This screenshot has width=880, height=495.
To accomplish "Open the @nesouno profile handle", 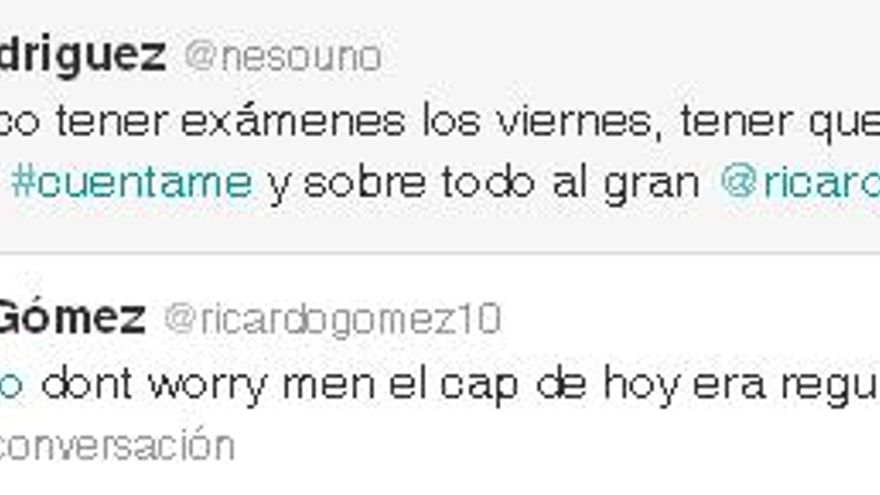I will pos(283,57).
